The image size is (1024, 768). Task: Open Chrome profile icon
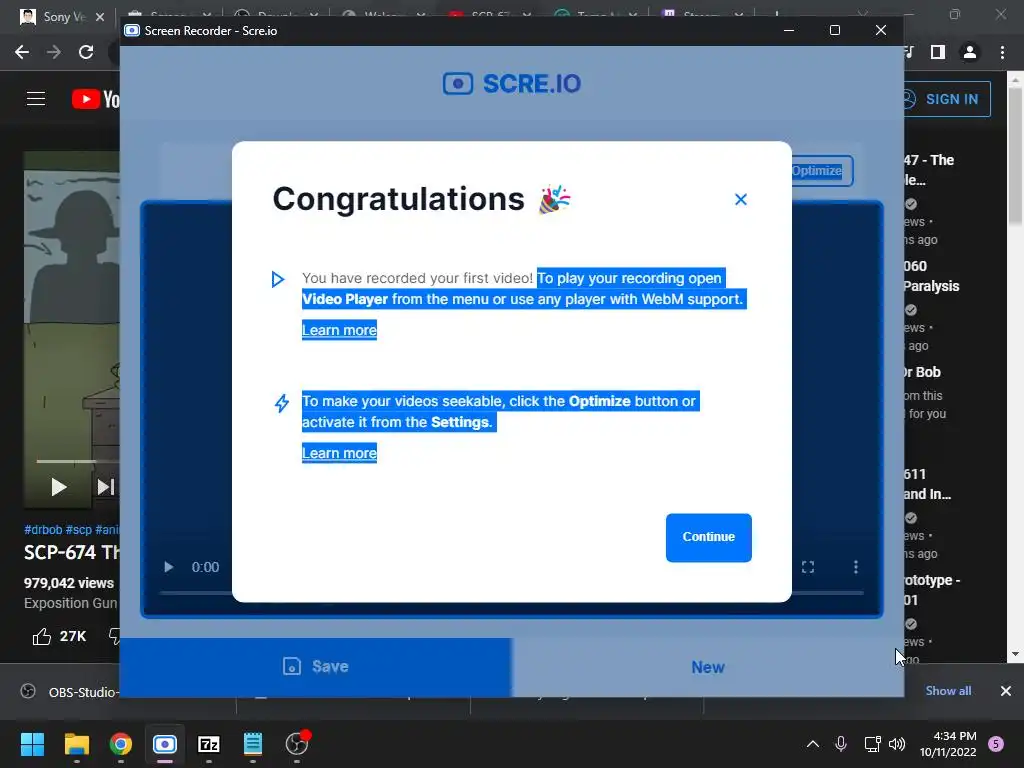pyautogui.click(x=970, y=52)
